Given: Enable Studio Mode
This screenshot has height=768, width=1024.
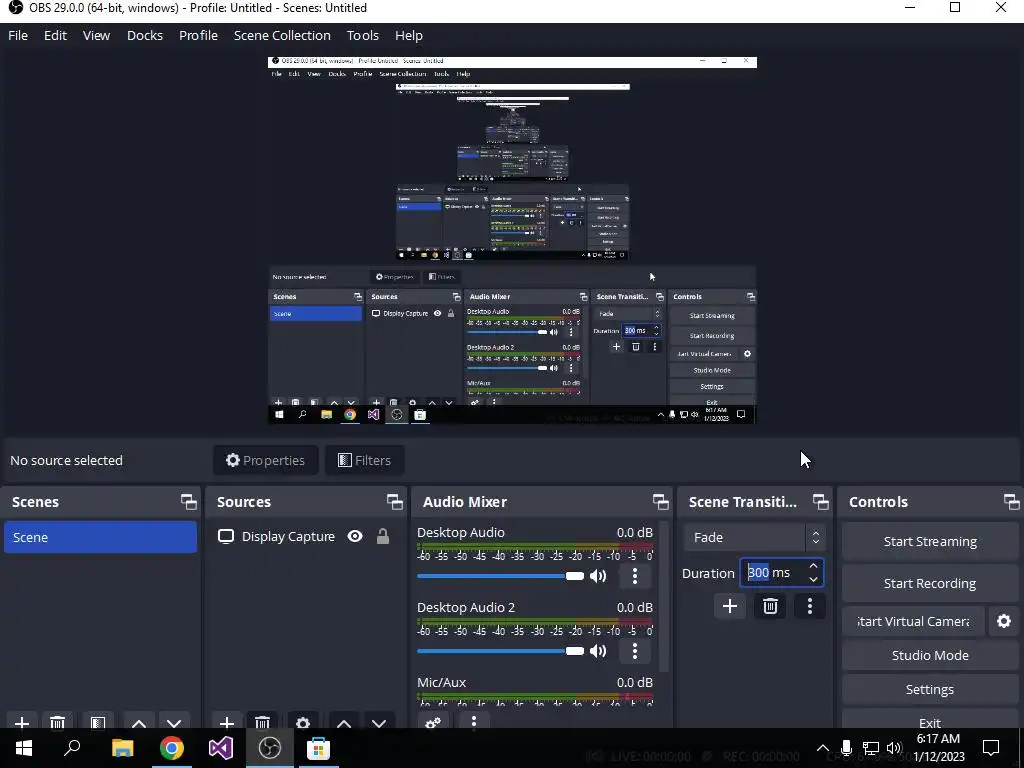Looking at the screenshot, I should pyautogui.click(x=930, y=655).
